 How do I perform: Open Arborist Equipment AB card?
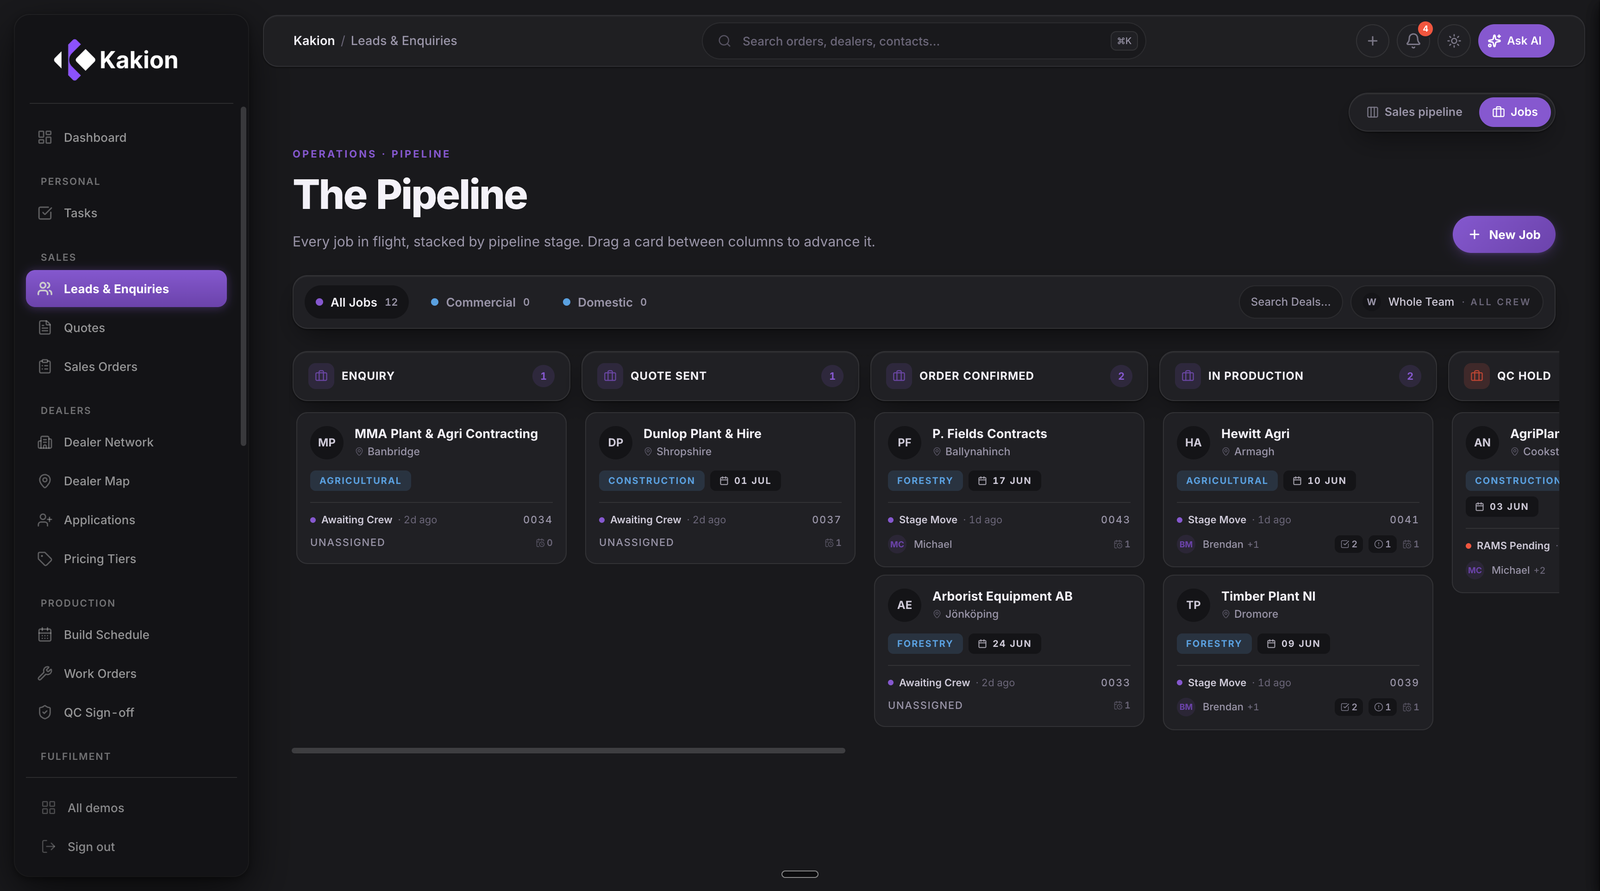click(1009, 651)
